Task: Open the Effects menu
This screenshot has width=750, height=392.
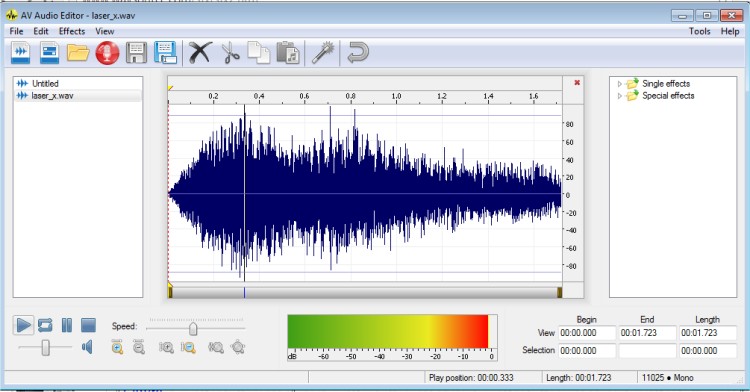Action: click(x=72, y=31)
